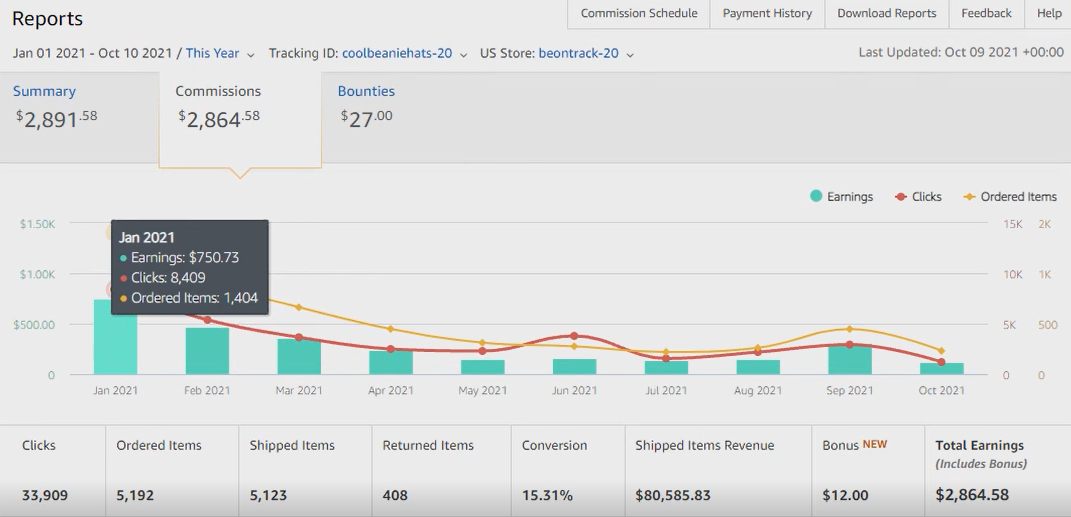This screenshot has height=517, width=1071.
Task: Open the Feedback link
Action: tap(986, 14)
